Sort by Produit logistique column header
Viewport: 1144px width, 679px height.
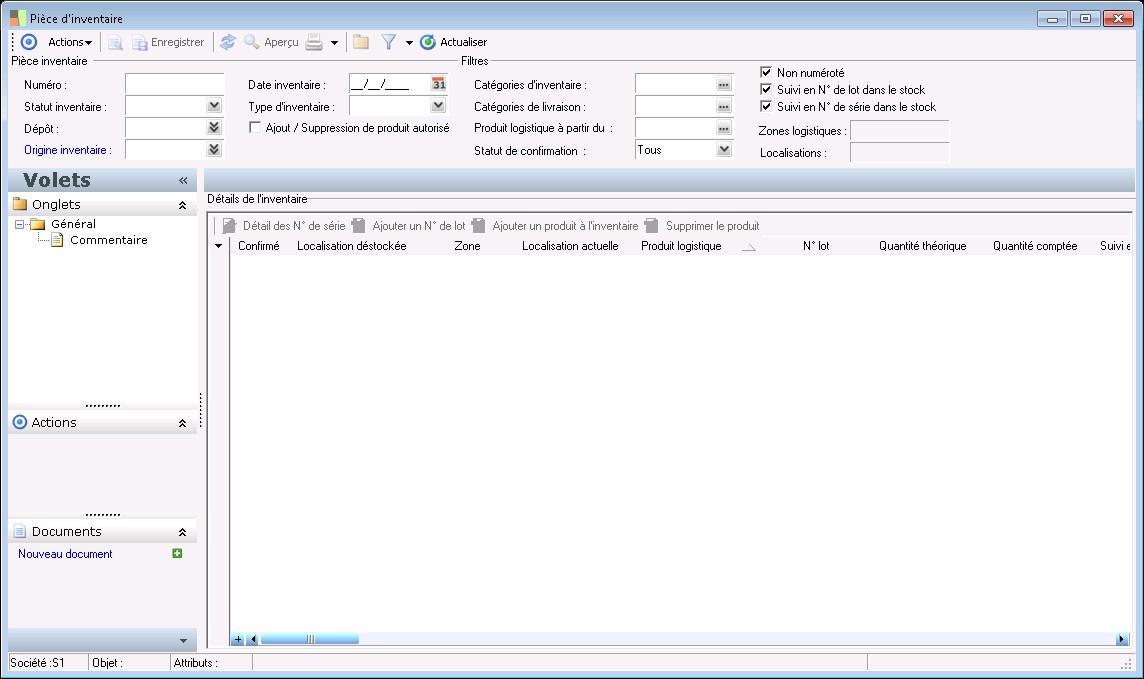coord(681,247)
